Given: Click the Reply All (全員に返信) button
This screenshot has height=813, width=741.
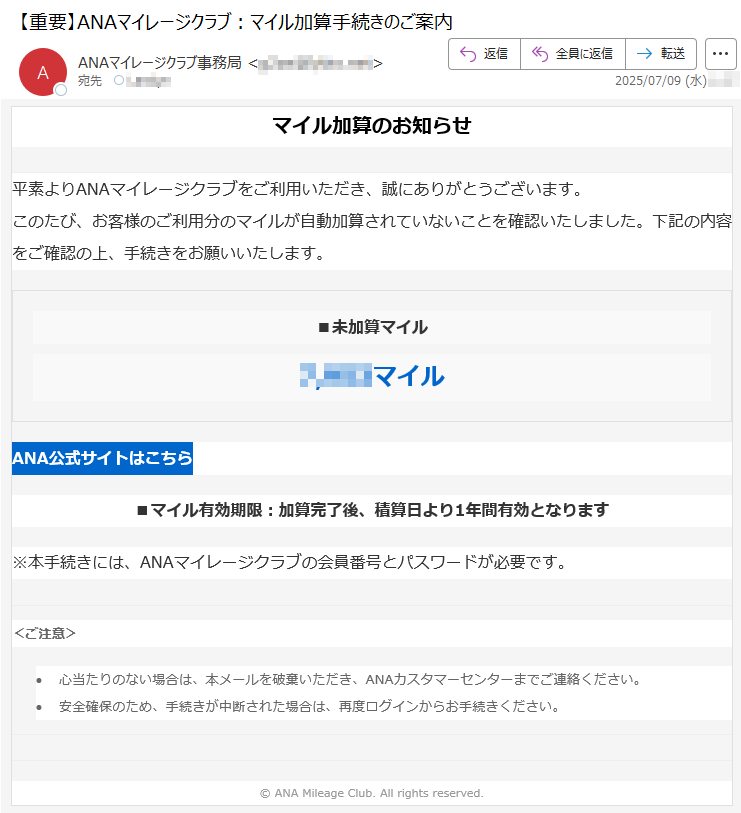Looking at the screenshot, I should (x=573, y=54).
